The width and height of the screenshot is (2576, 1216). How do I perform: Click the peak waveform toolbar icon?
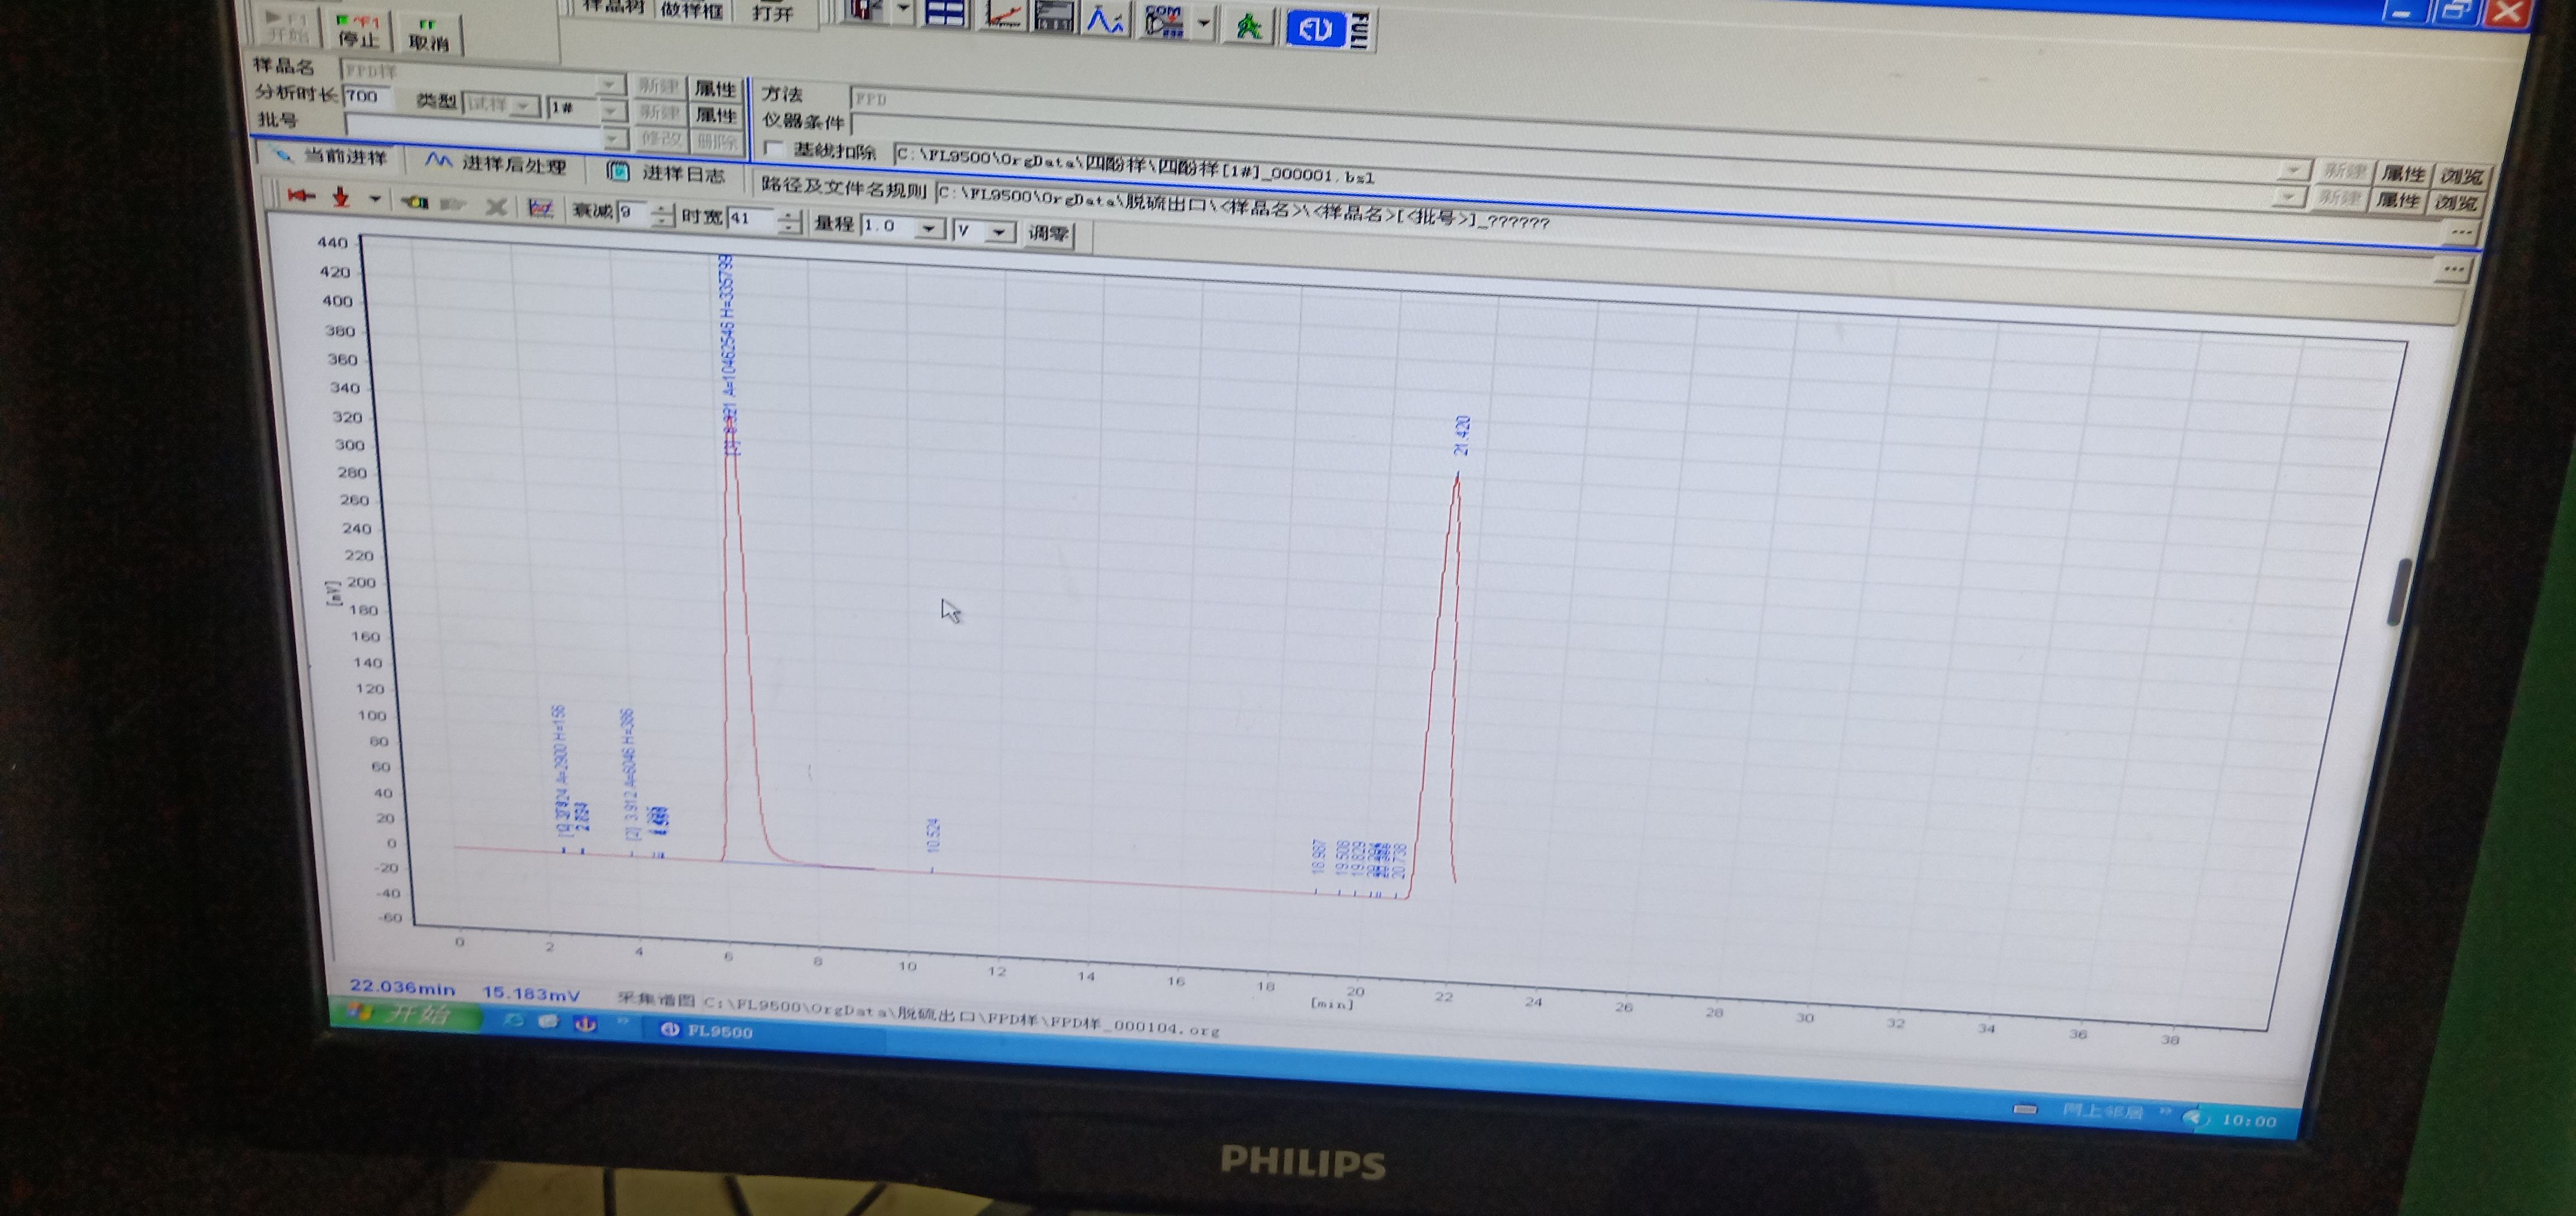point(1105,20)
